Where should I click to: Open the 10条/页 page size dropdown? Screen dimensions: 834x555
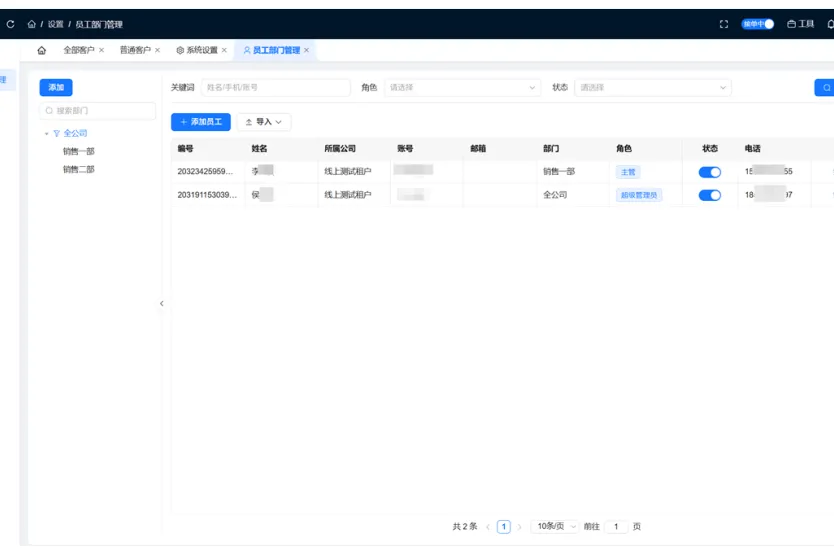click(555, 526)
